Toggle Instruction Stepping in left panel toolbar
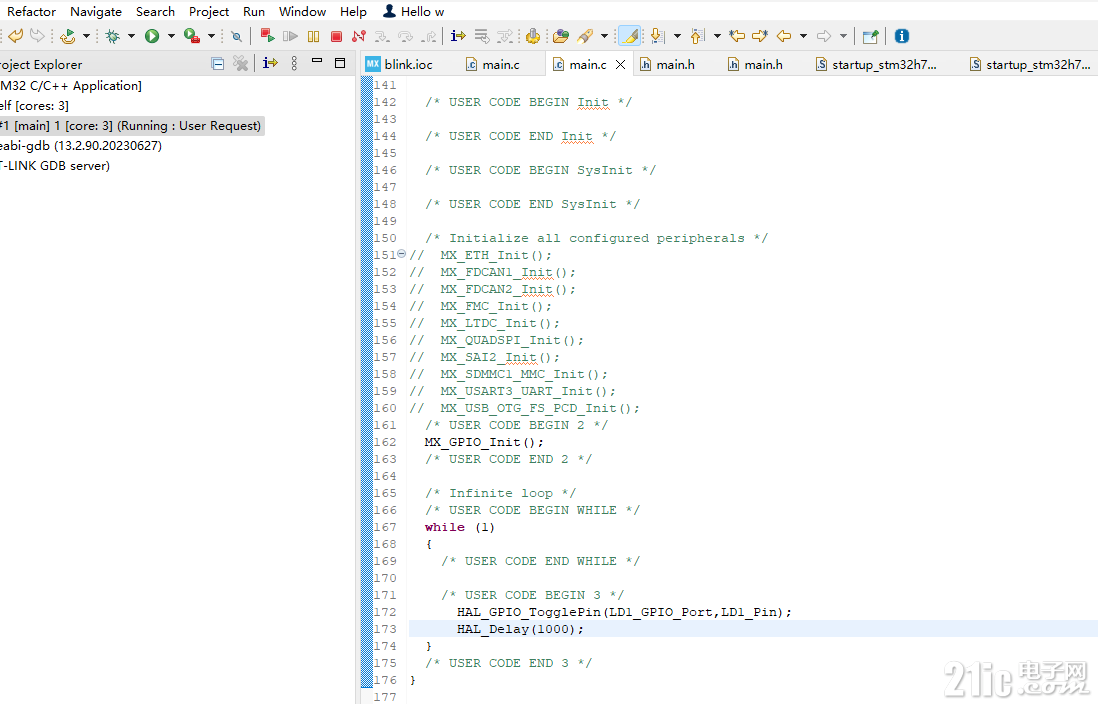The image size is (1098, 704). (270, 63)
